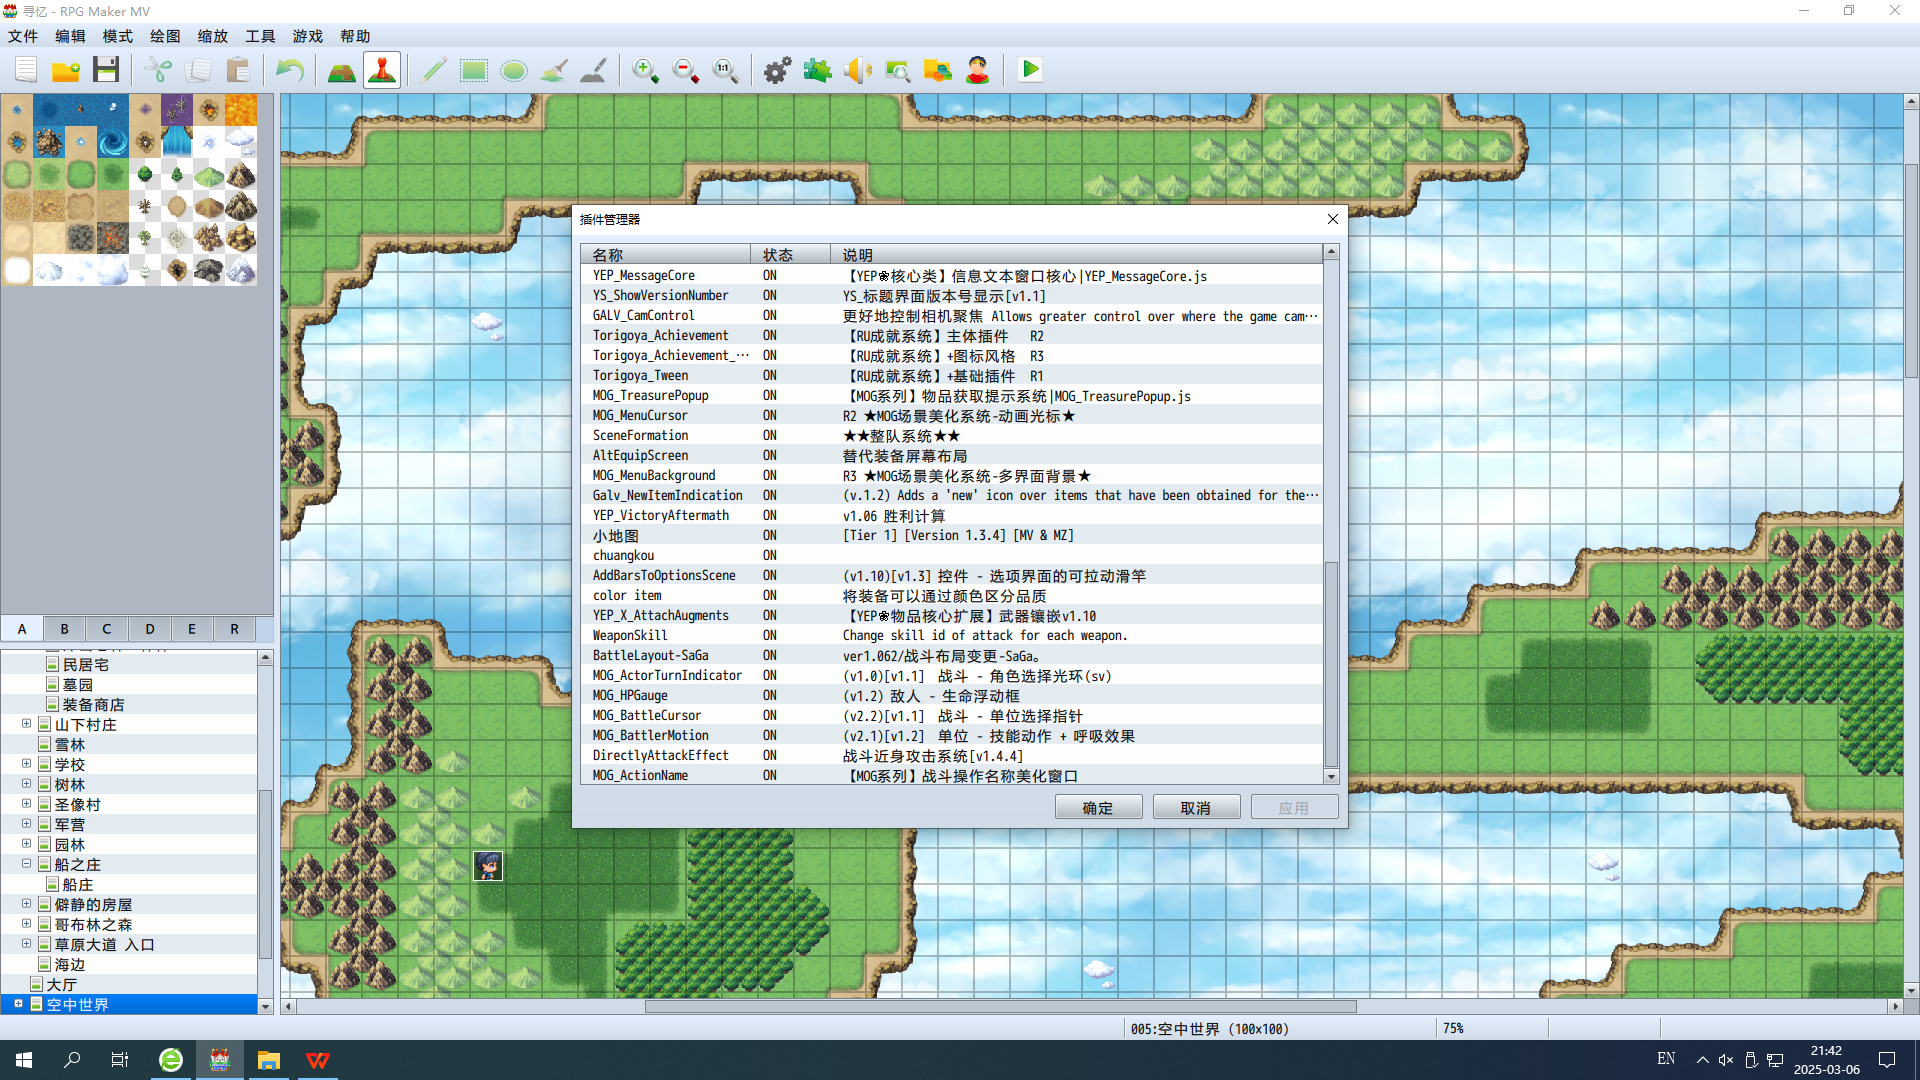
Task: Select the Ellipse drawing tool
Action: tap(514, 70)
